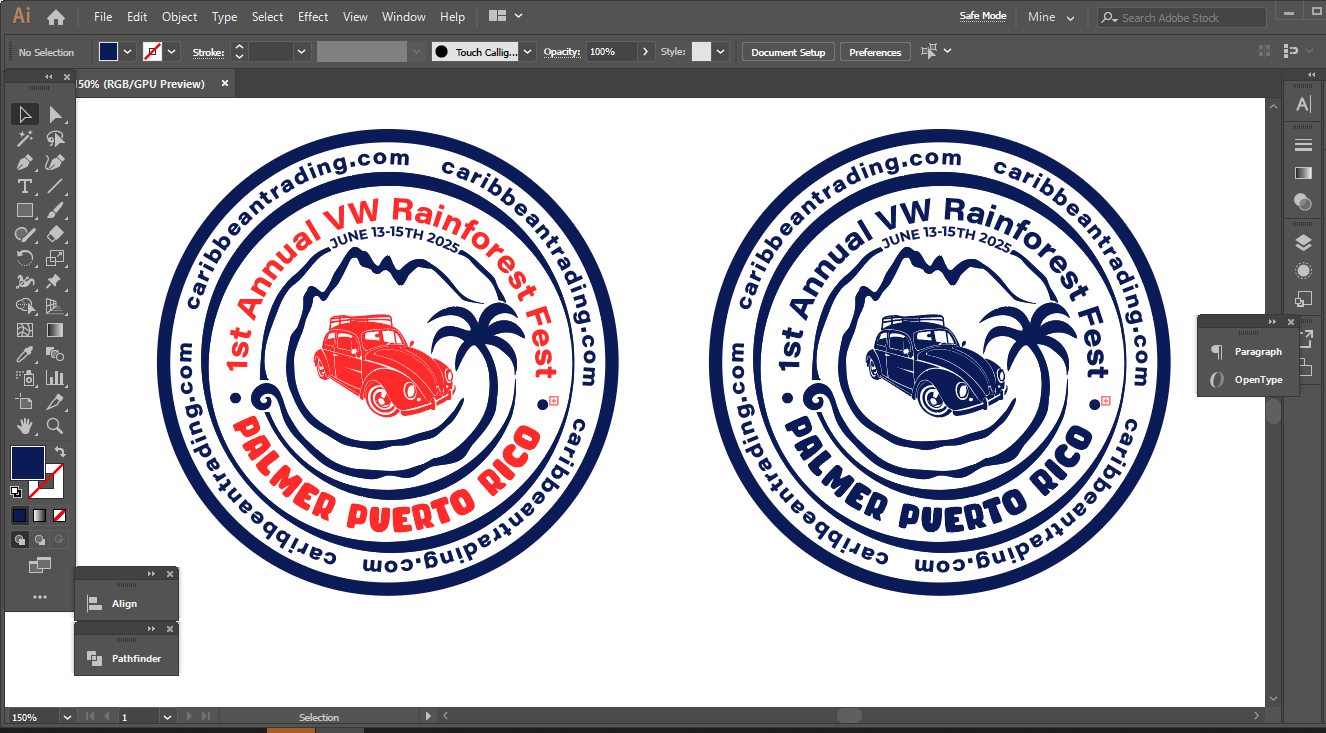Expand the Opacity slider arrow
Image resolution: width=1326 pixels, height=733 pixels.
pos(645,52)
